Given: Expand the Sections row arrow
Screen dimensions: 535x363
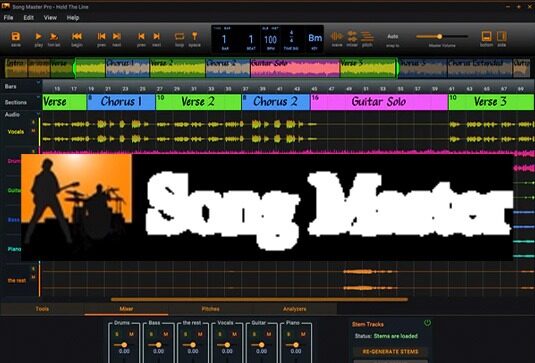Looking at the screenshot, I should (x=38, y=97).
